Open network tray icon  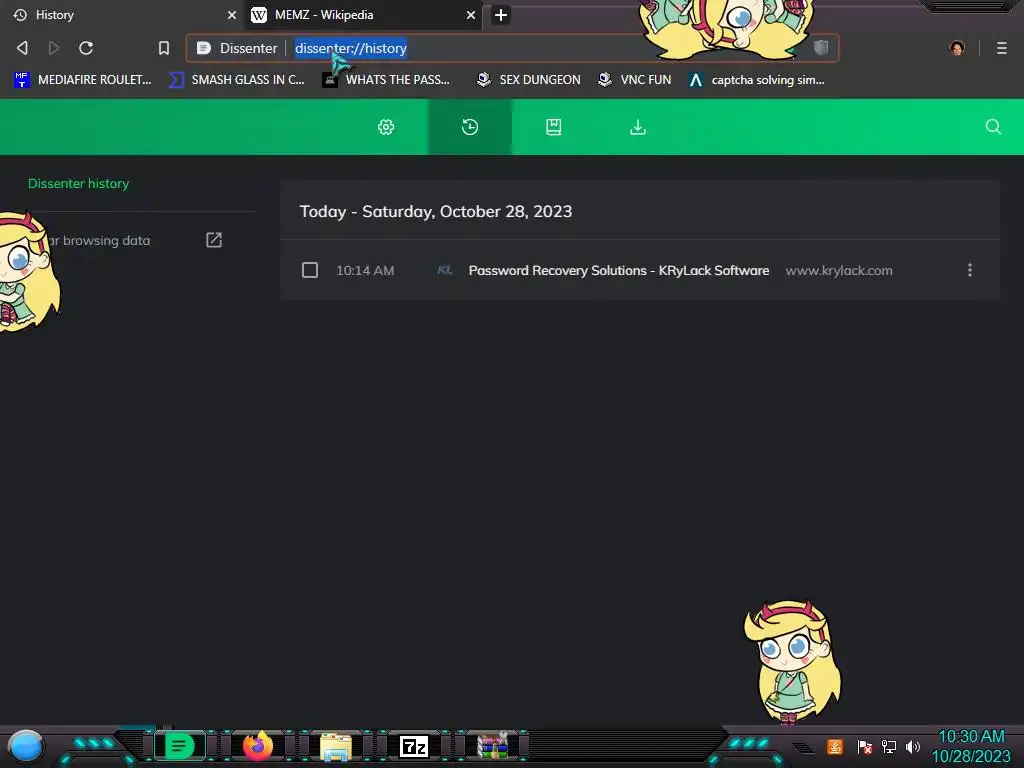[888, 746]
